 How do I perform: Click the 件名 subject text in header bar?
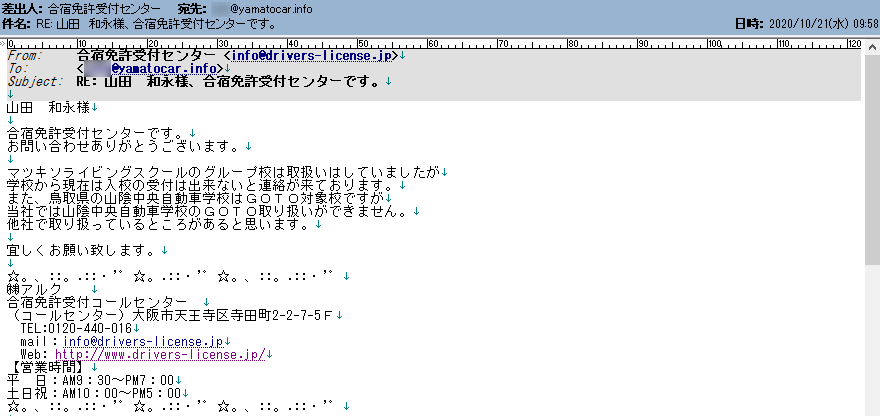pos(159,24)
